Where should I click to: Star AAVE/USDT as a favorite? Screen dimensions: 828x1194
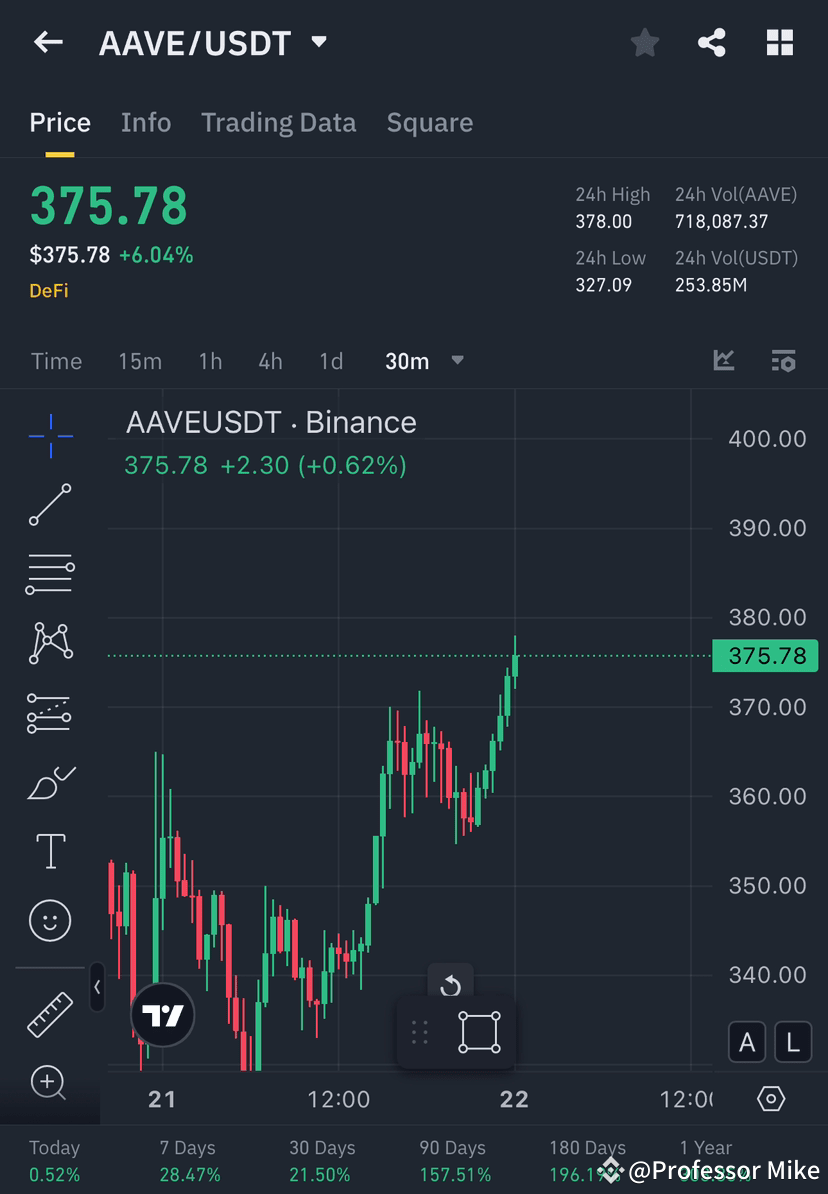click(644, 42)
